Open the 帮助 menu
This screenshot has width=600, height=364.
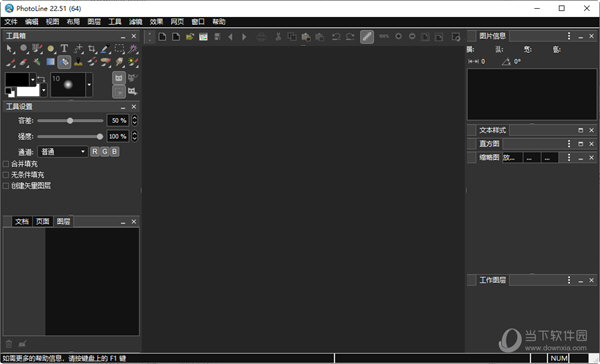point(219,22)
